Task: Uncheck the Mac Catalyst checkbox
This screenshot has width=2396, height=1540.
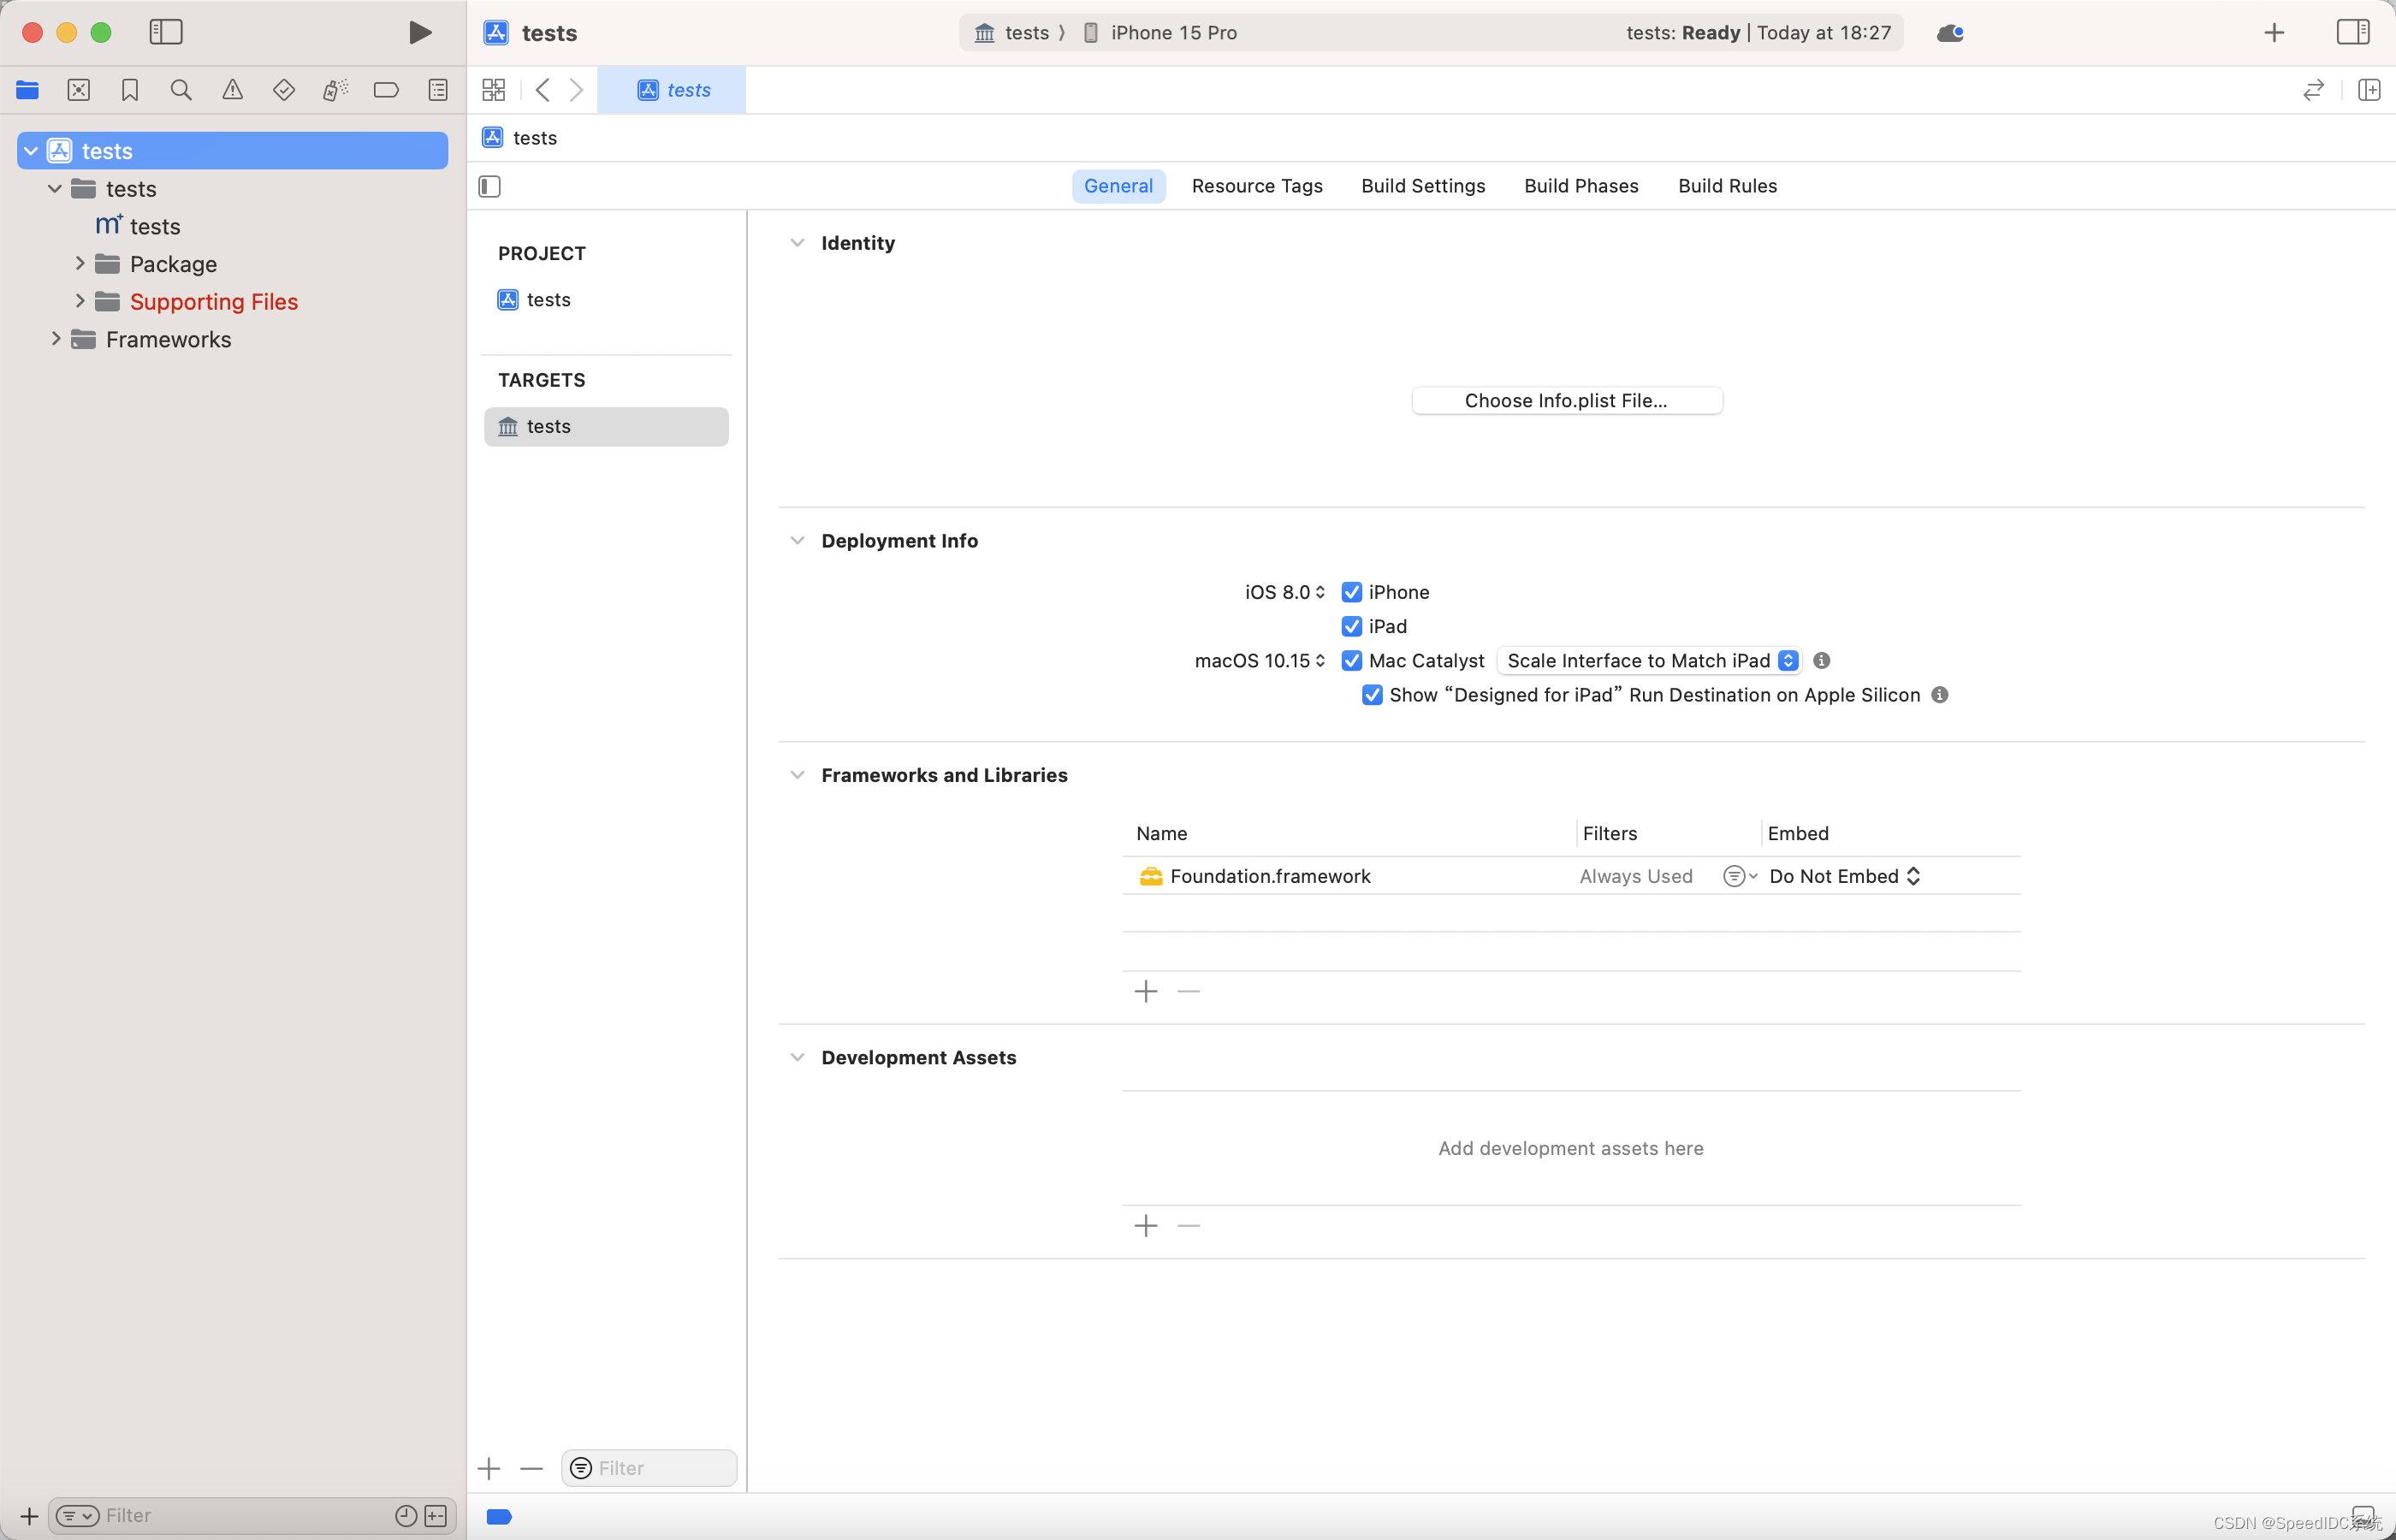Action: tap(1352, 660)
